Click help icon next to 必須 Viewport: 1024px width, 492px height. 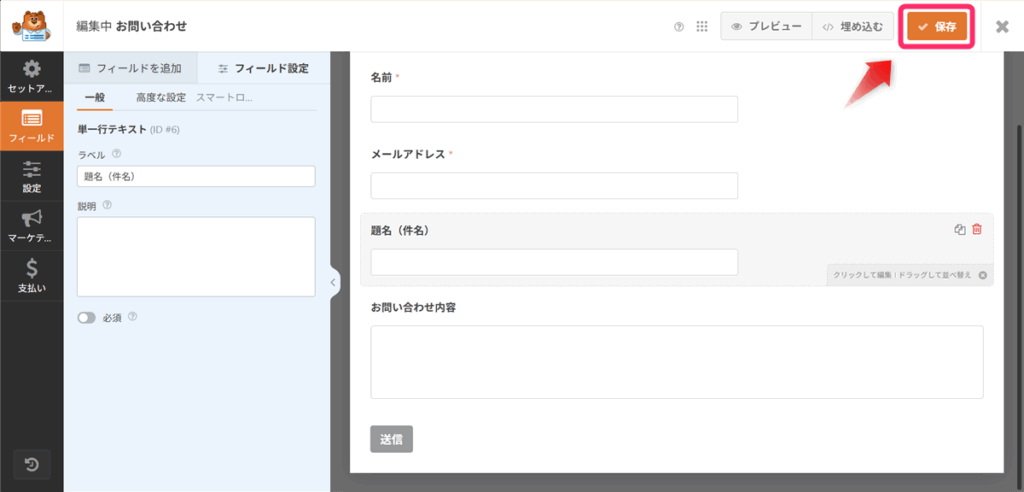[x=133, y=317]
